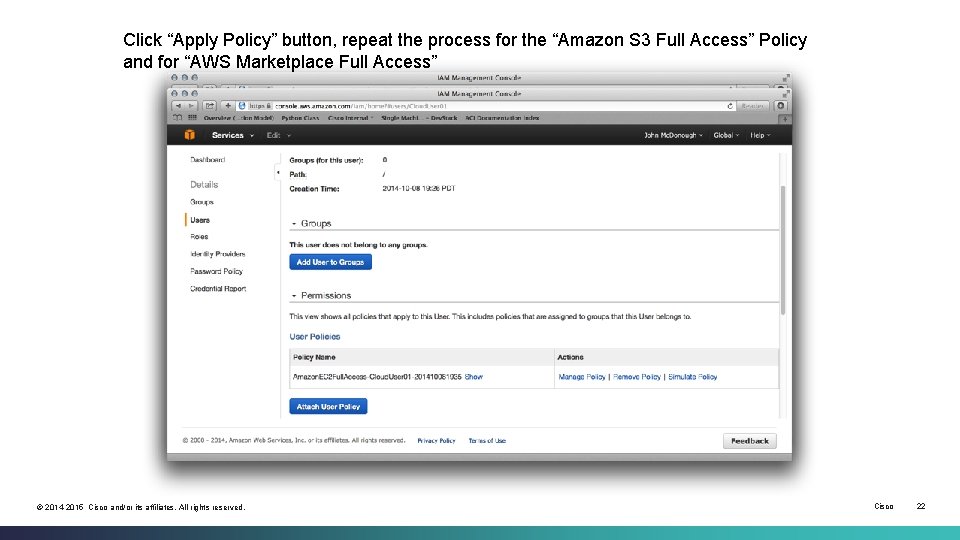Screen dimensions: 960x540
Task: Click Manage Policy link
Action: (x=582, y=377)
